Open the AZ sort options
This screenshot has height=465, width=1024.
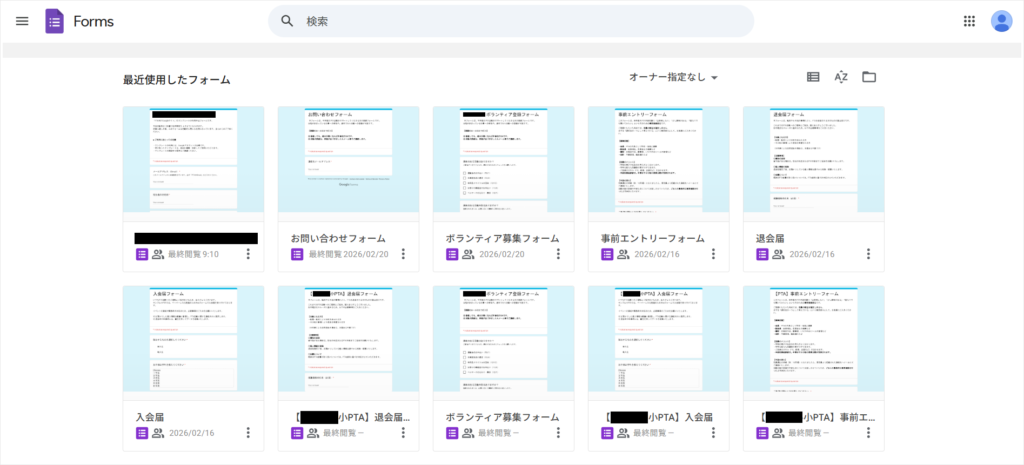(841, 77)
